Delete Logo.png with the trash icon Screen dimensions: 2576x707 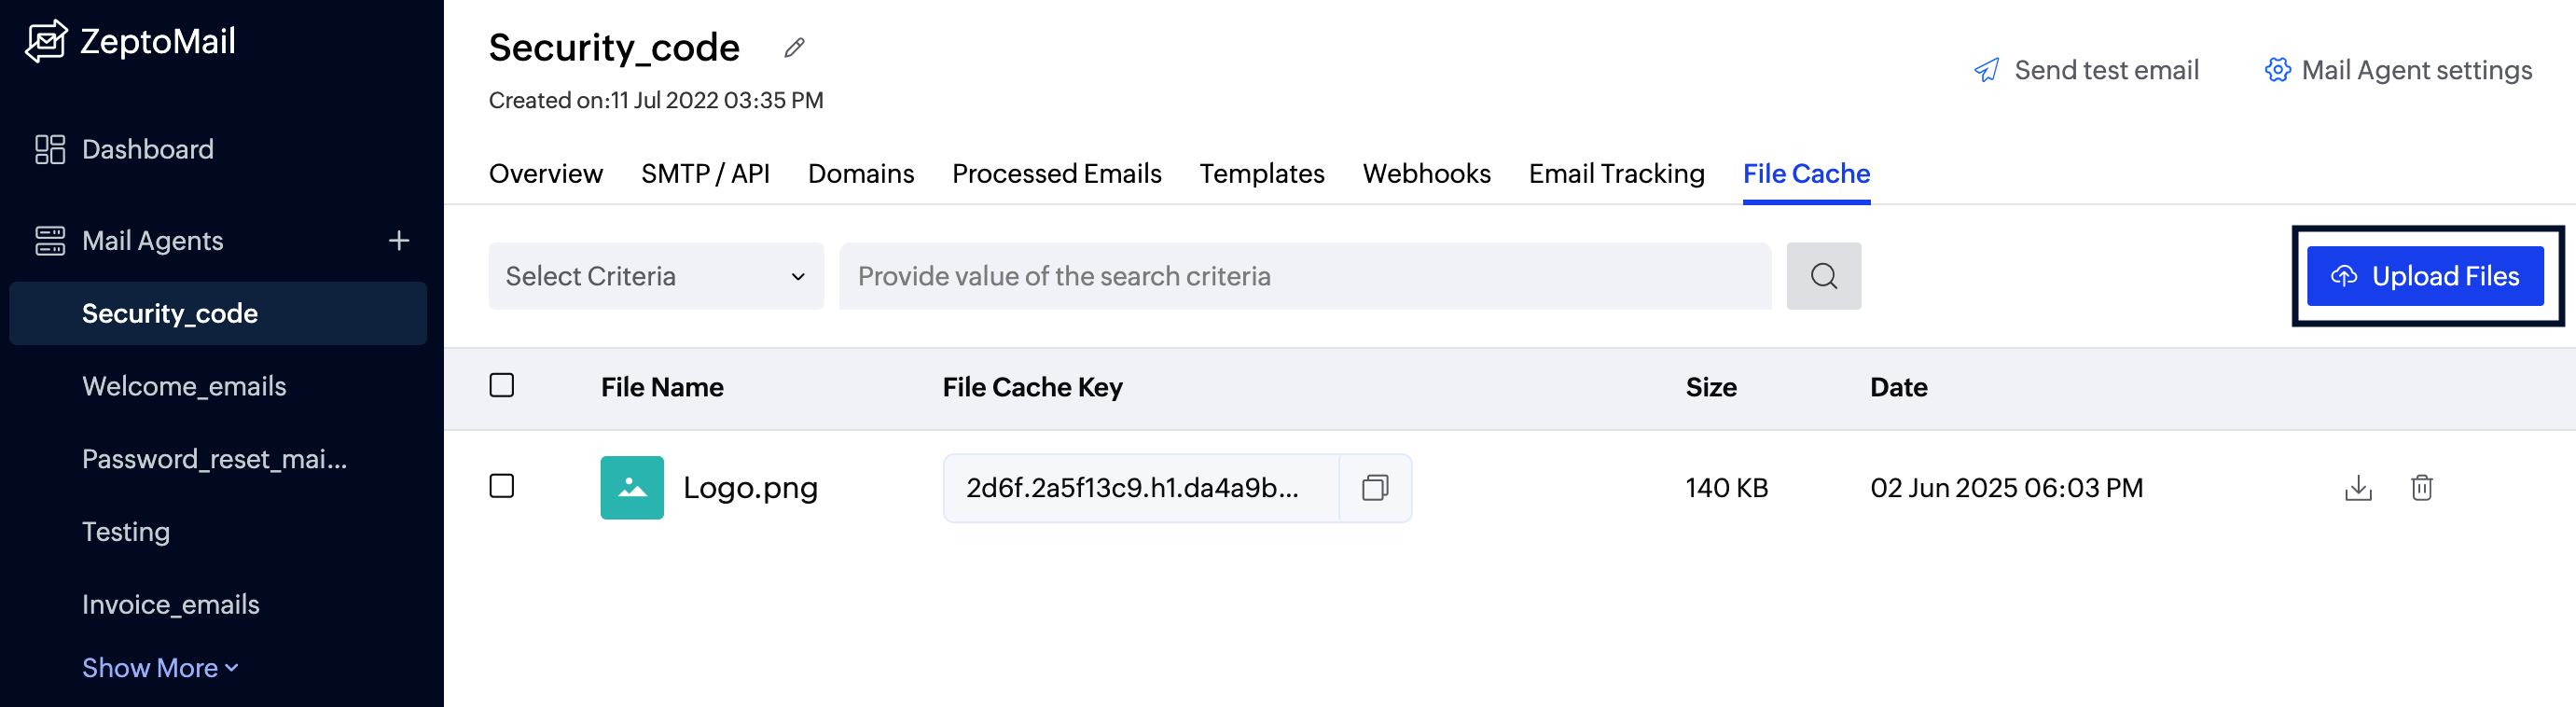(x=2421, y=488)
